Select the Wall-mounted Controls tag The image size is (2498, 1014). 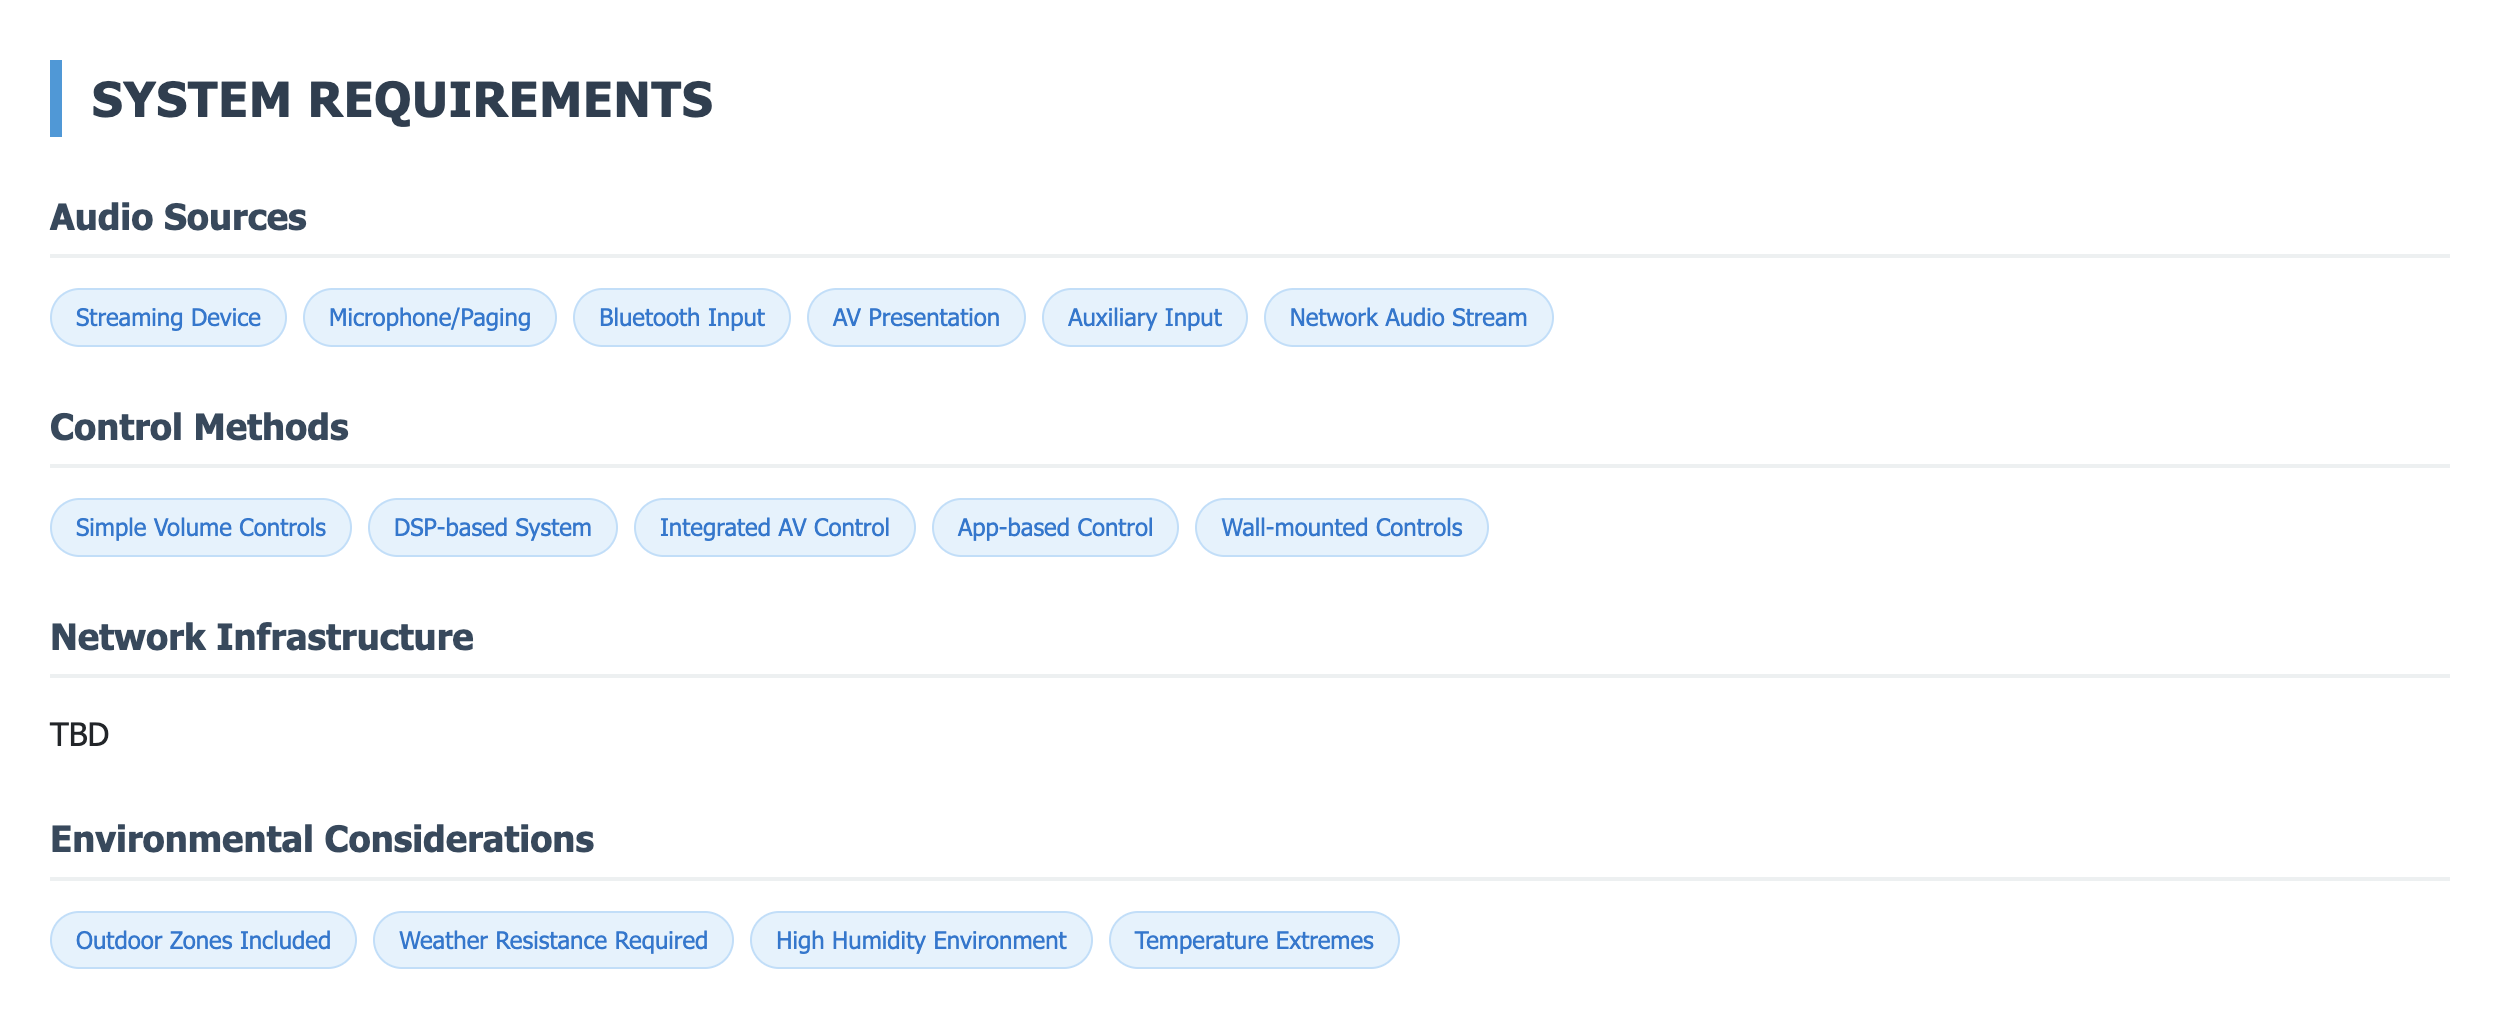[x=1341, y=528]
